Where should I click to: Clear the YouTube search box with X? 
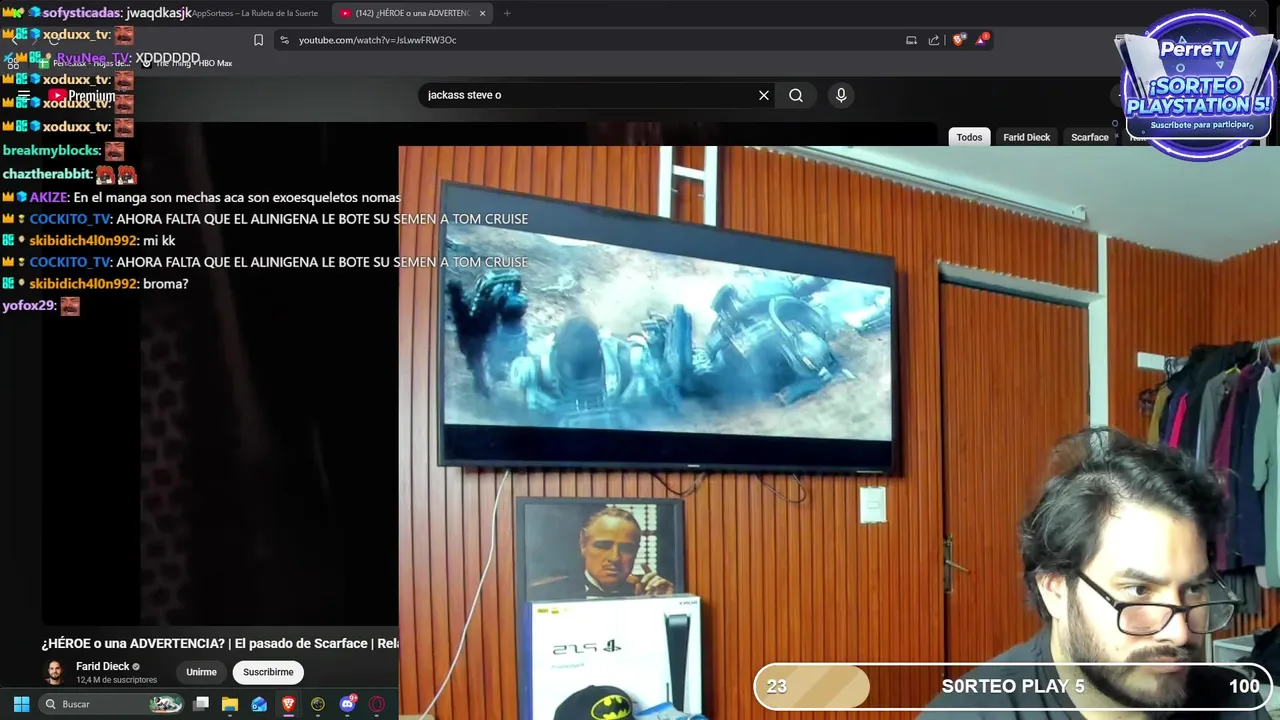(x=764, y=95)
